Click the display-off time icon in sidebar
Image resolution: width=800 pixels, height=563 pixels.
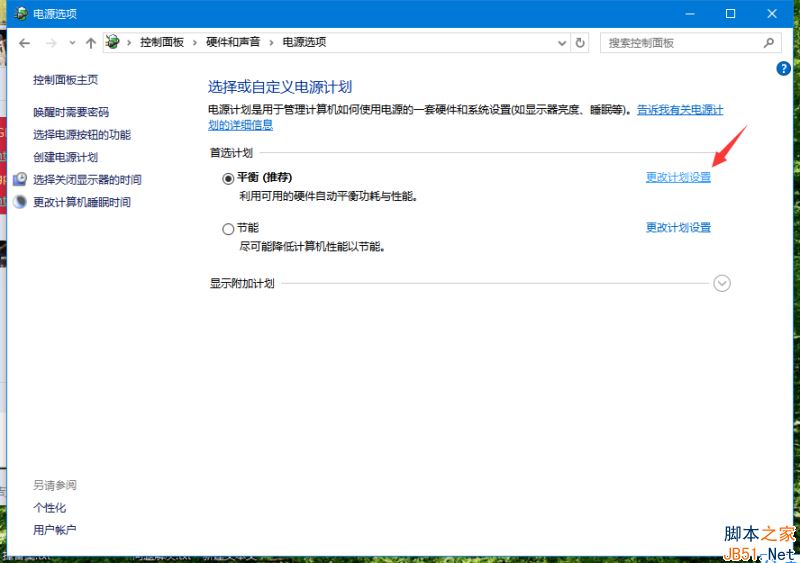(19, 179)
